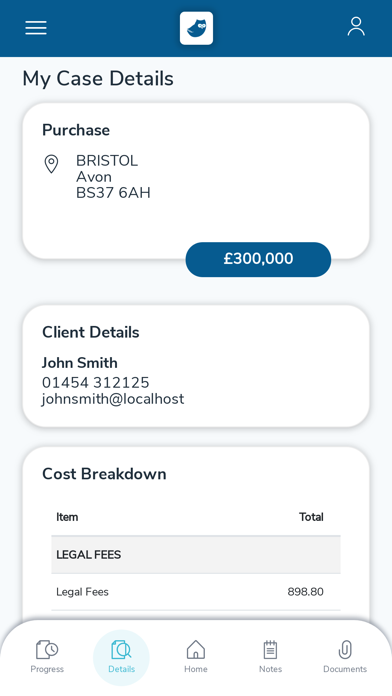Click the £300,000 price button
The width and height of the screenshot is (392, 696).
(258, 259)
